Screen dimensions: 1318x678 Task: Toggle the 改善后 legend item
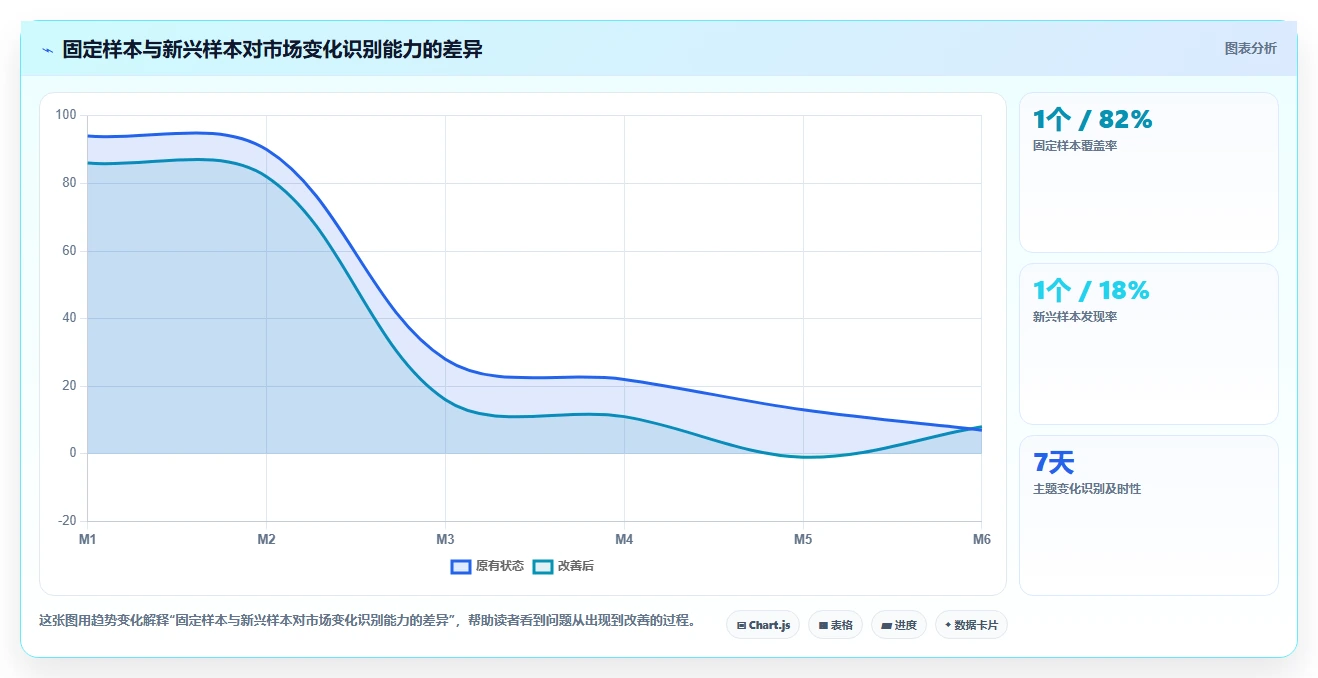563,566
